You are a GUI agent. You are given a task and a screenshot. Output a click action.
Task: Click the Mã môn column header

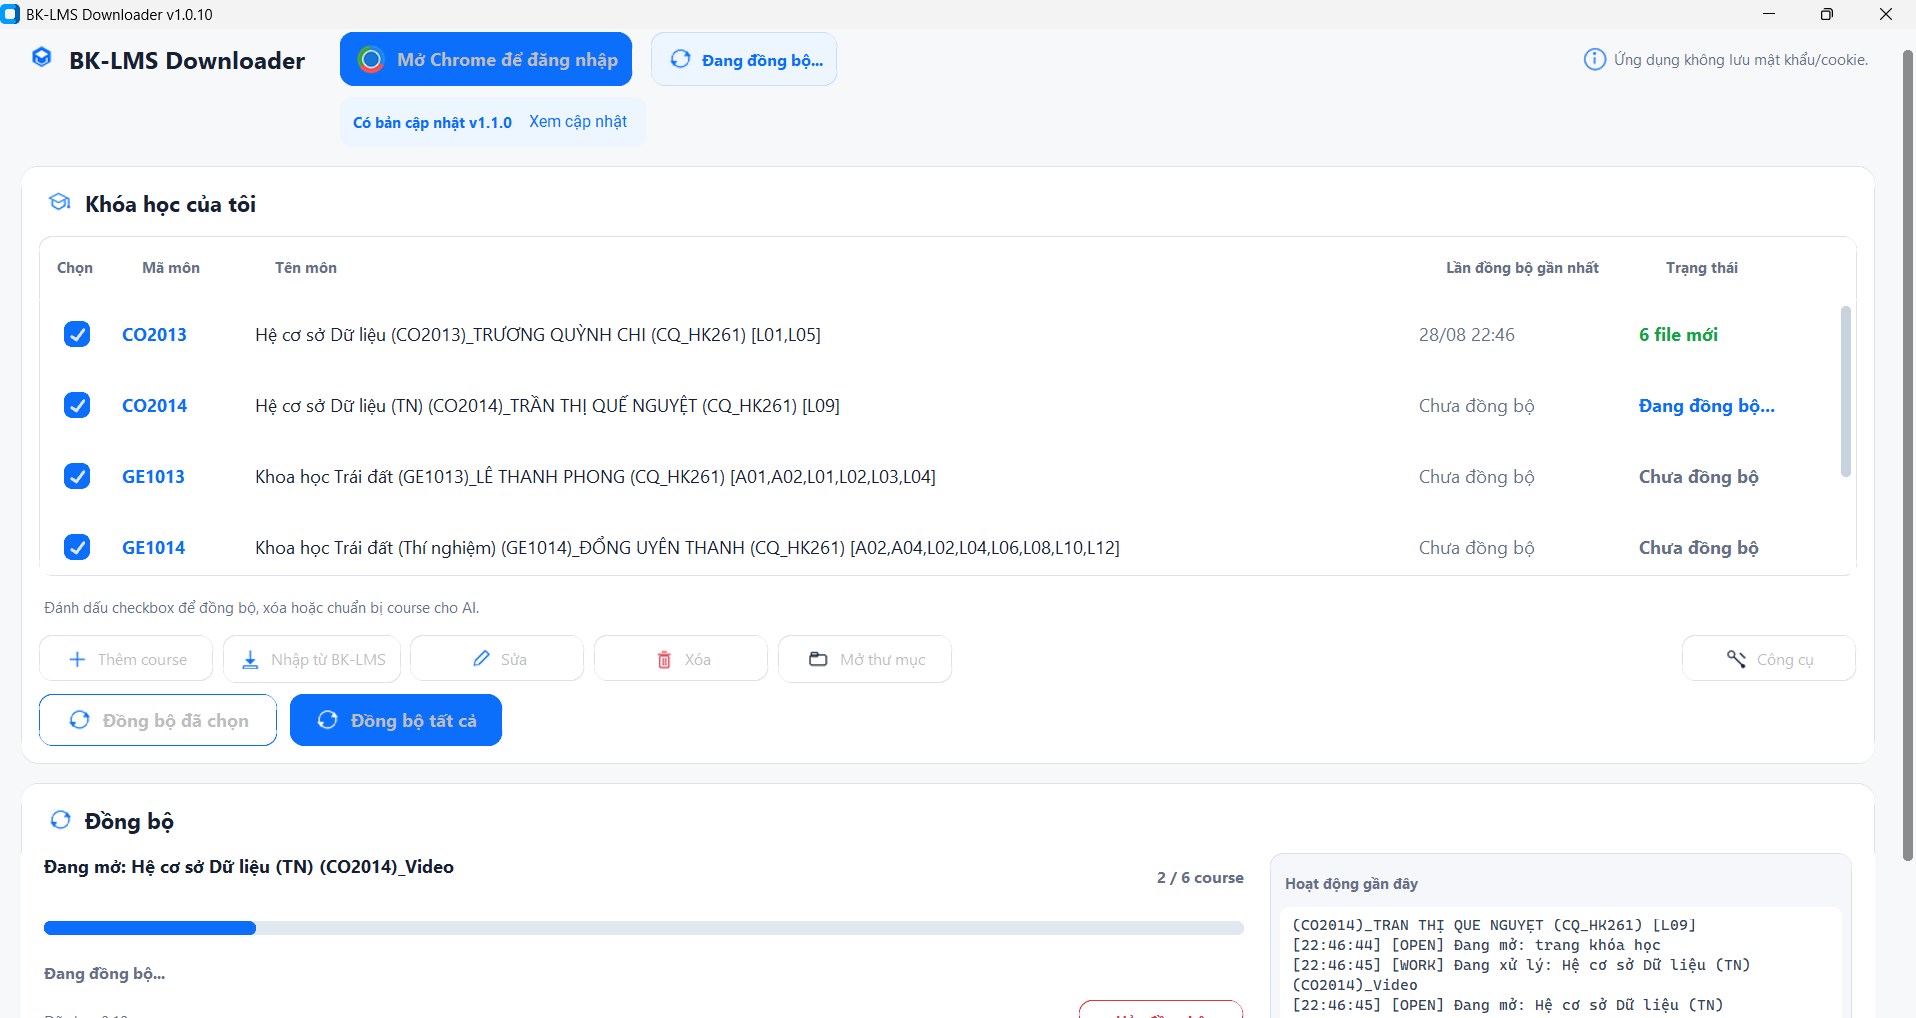(171, 268)
